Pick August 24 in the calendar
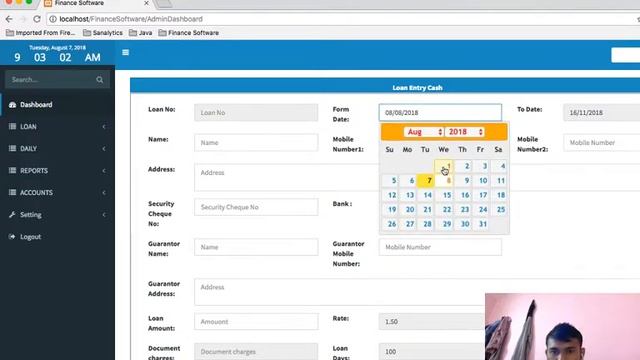Viewport: 640px width, 360px height. click(x=479, y=209)
